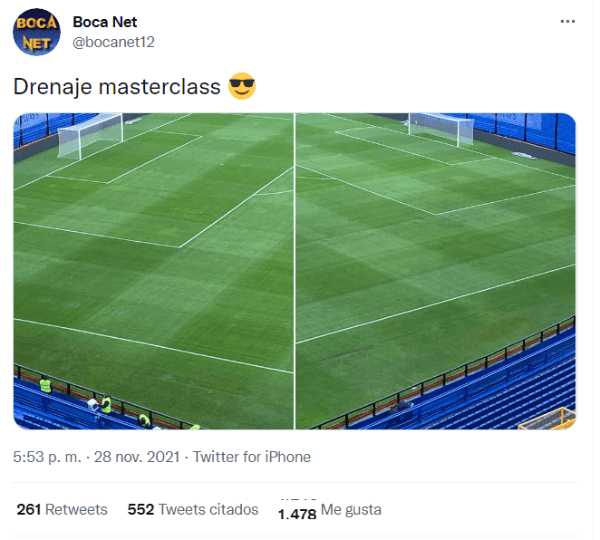The height and width of the screenshot is (540, 600).
Task: Click the yellow-vest staff in left photo
Action: [x=45, y=384]
